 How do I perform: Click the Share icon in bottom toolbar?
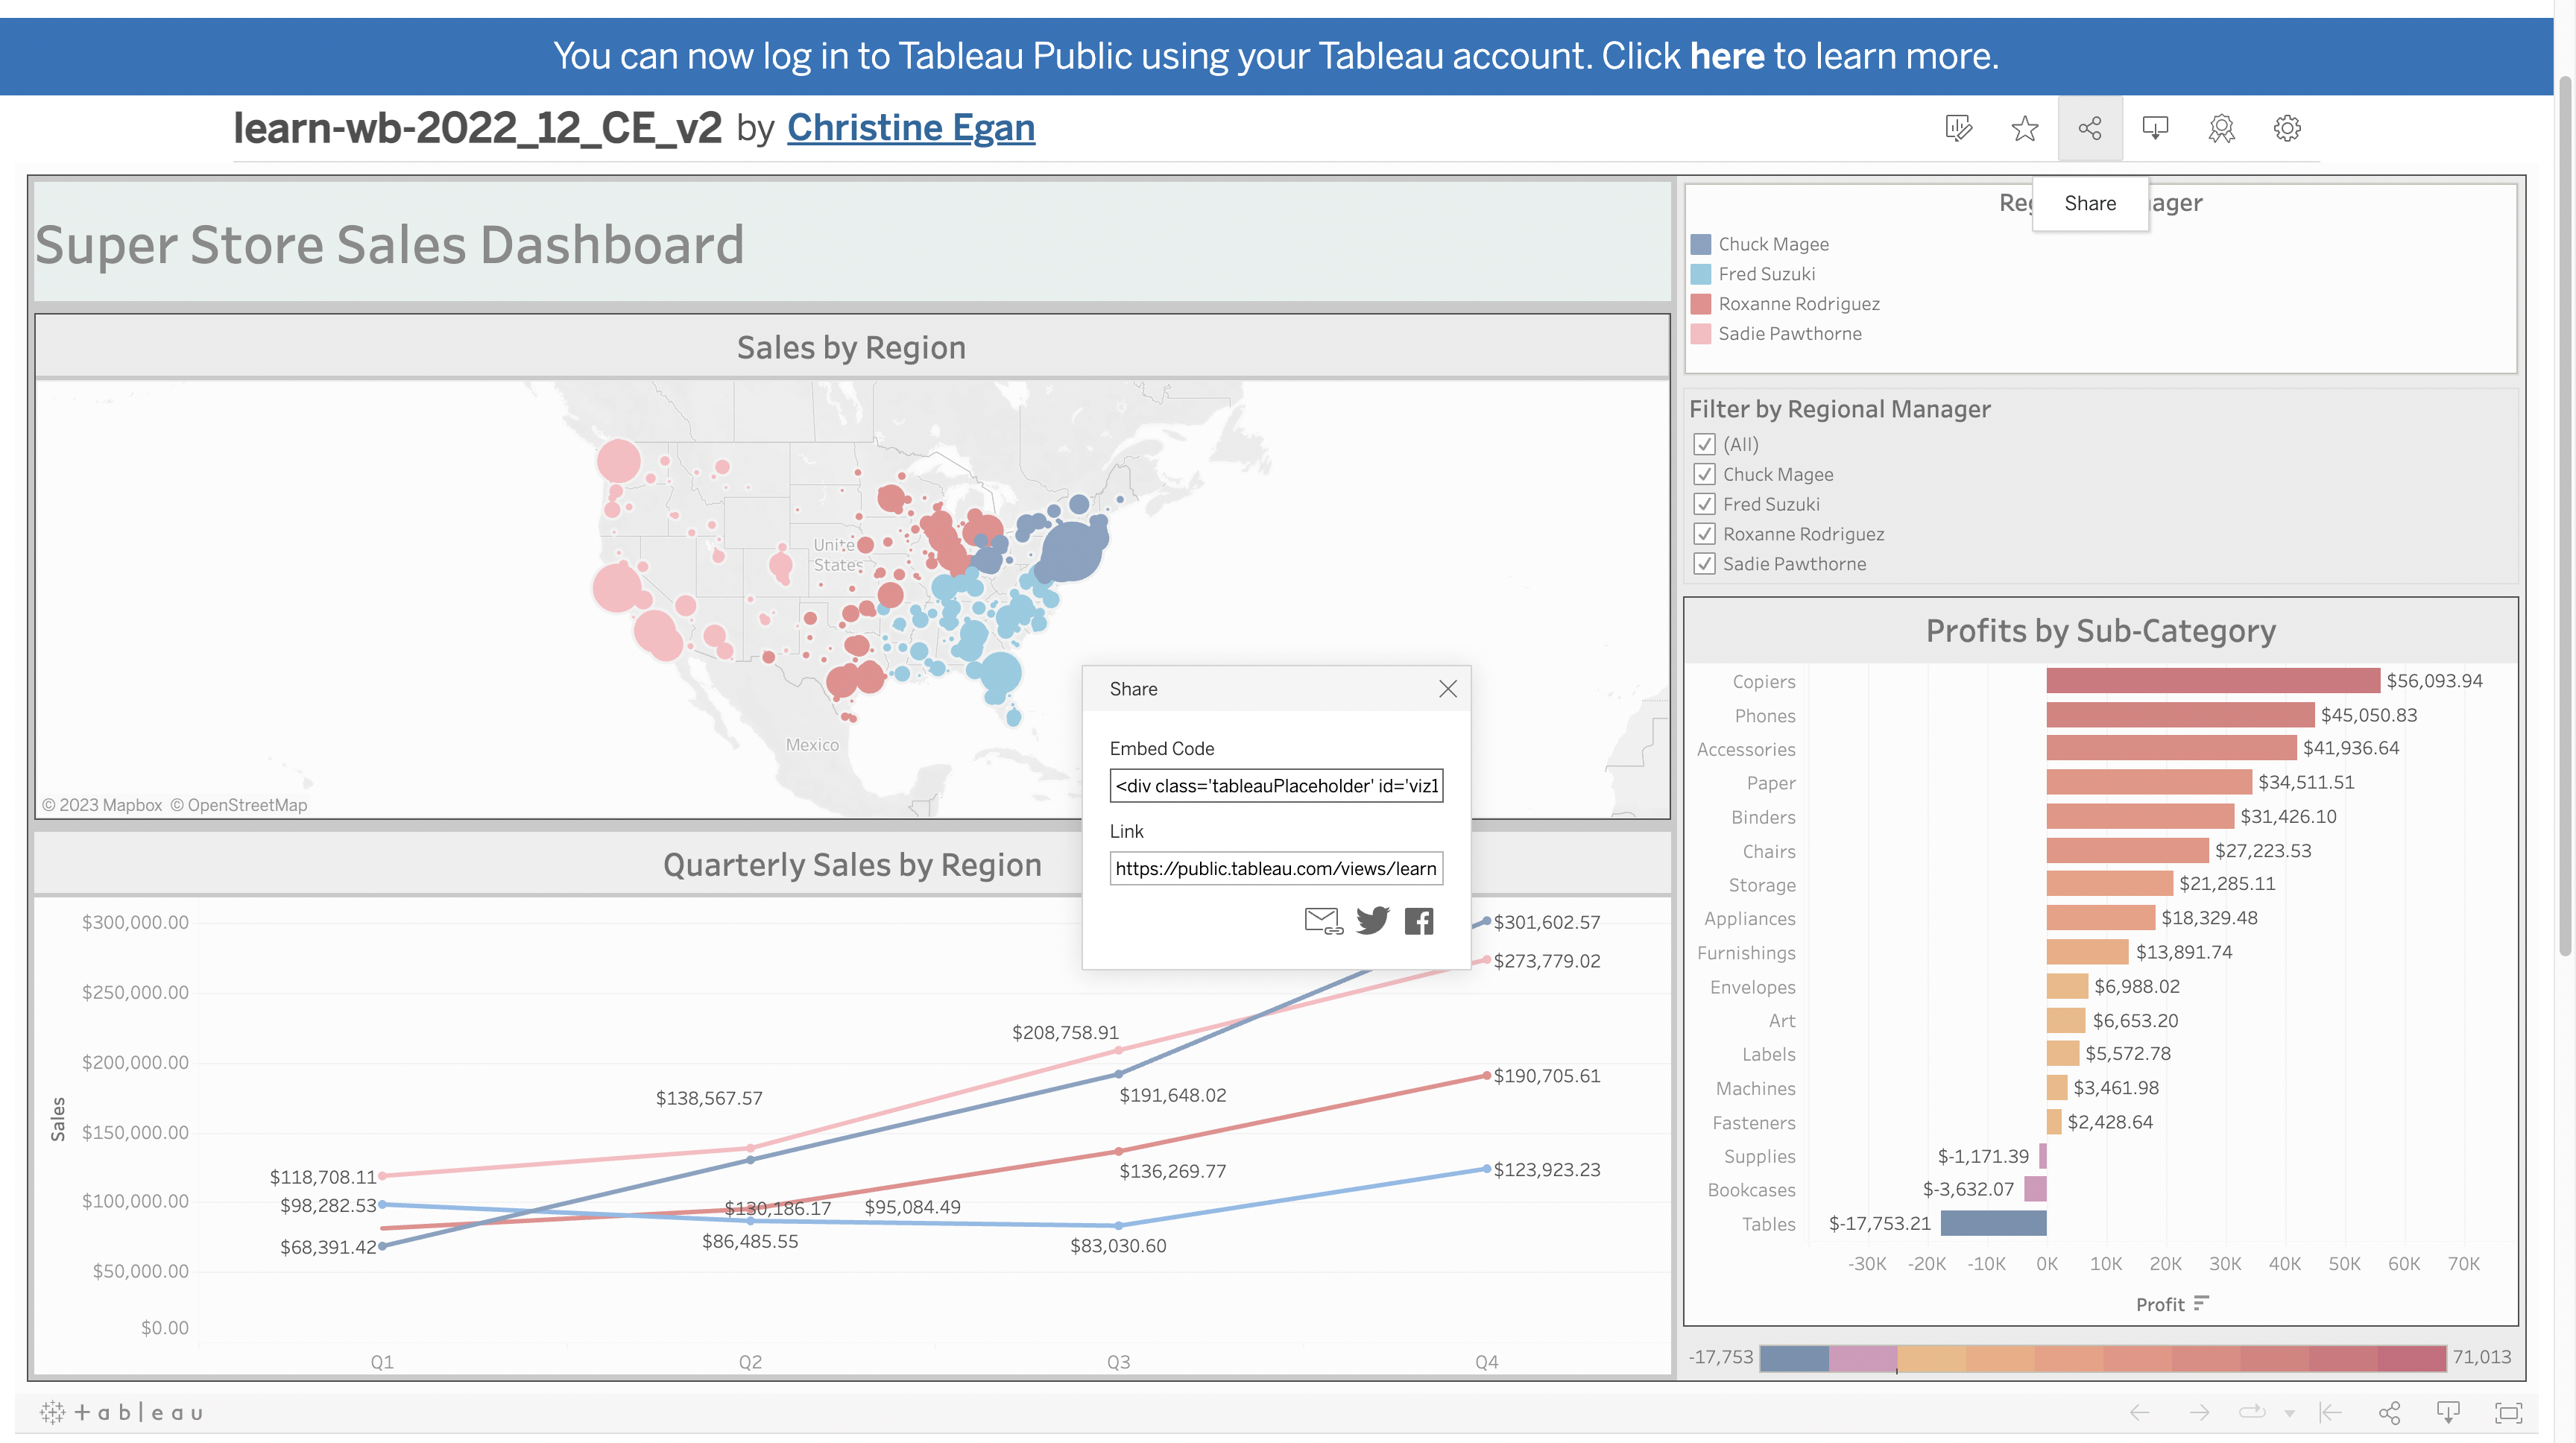[2389, 1412]
